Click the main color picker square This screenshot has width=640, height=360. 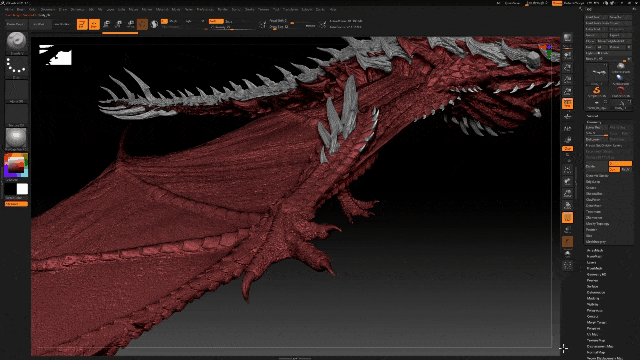coord(16,165)
